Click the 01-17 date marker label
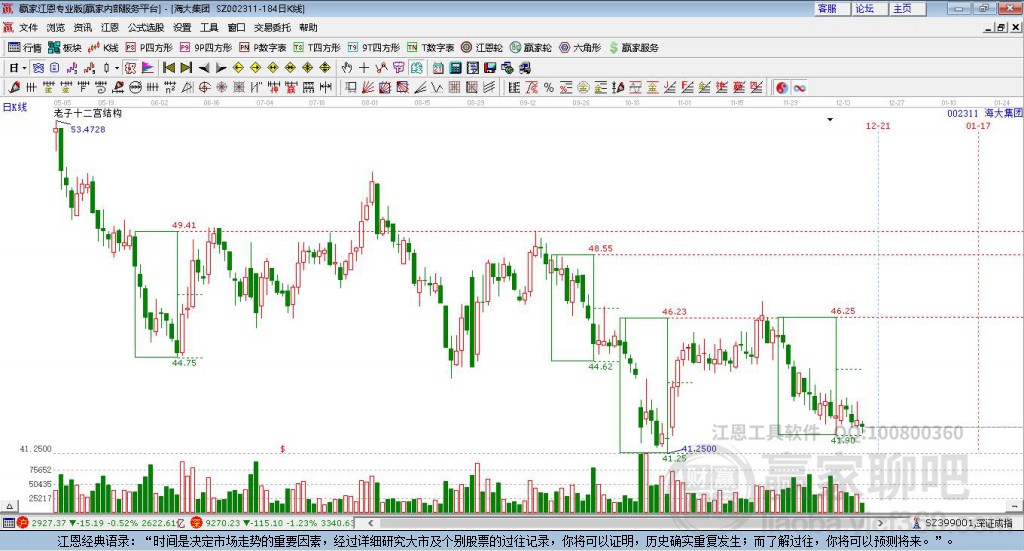The height and width of the screenshot is (551, 1024). (978, 125)
